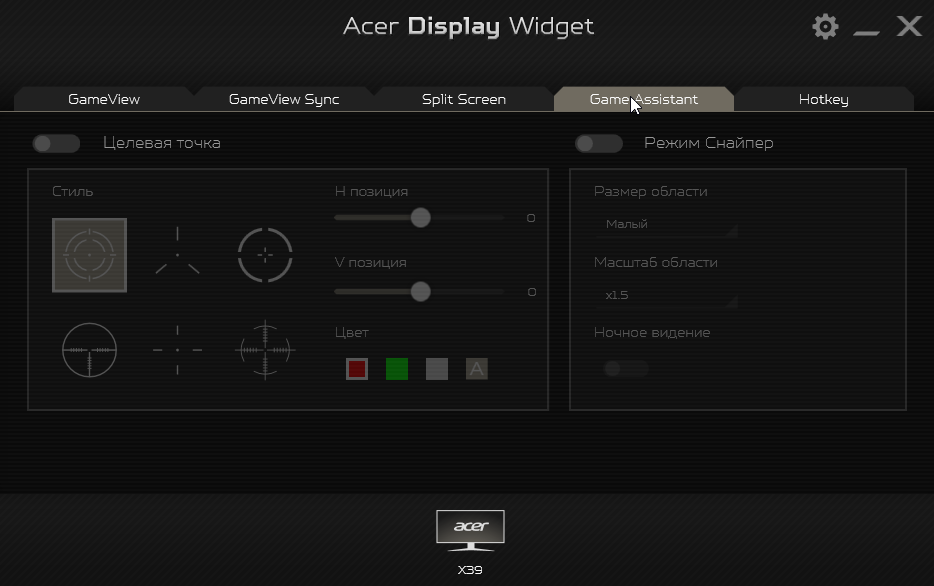Select the Game Assistant tab
The width and height of the screenshot is (934, 586).
click(x=644, y=99)
